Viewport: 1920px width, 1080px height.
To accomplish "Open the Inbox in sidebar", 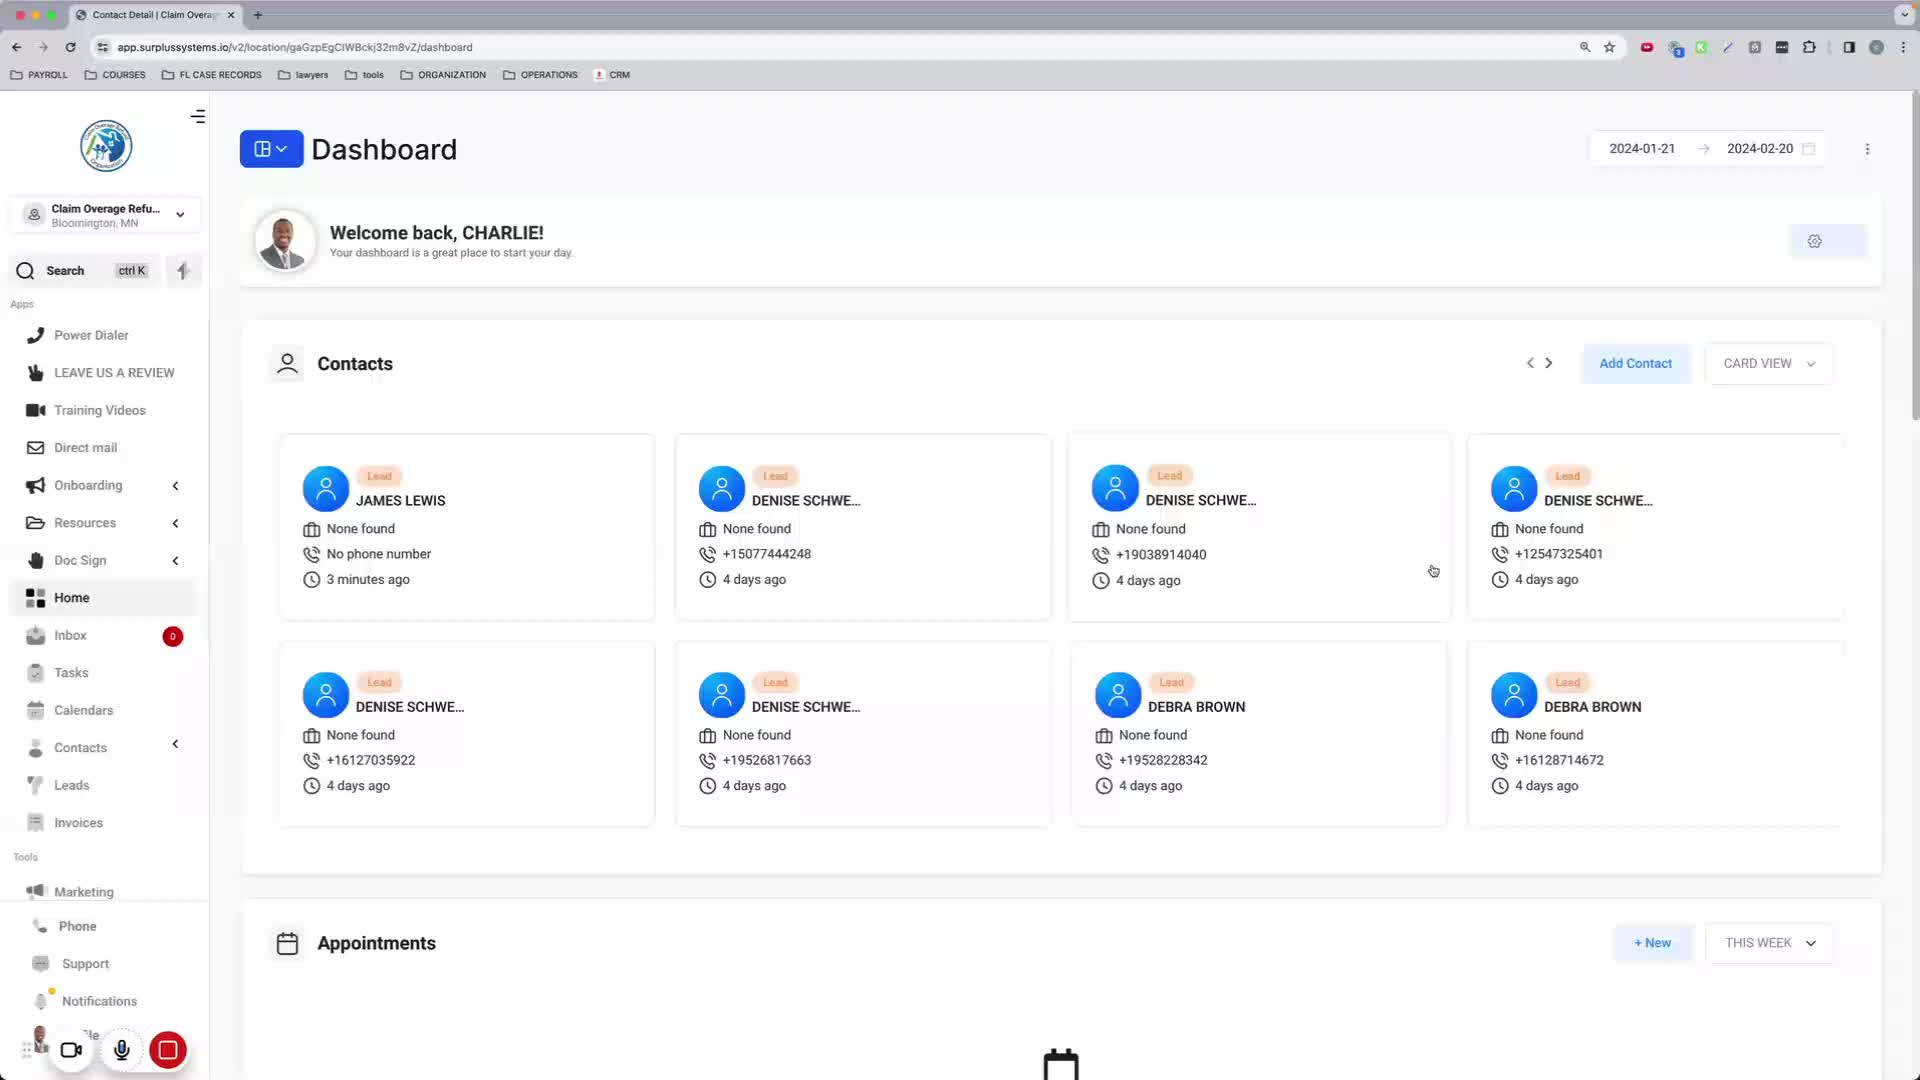I will (x=70, y=635).
